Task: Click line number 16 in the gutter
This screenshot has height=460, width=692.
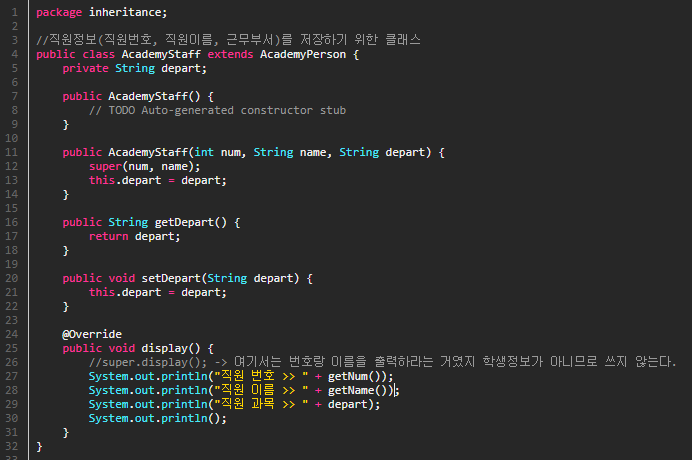Action: (x=12, y=222)
